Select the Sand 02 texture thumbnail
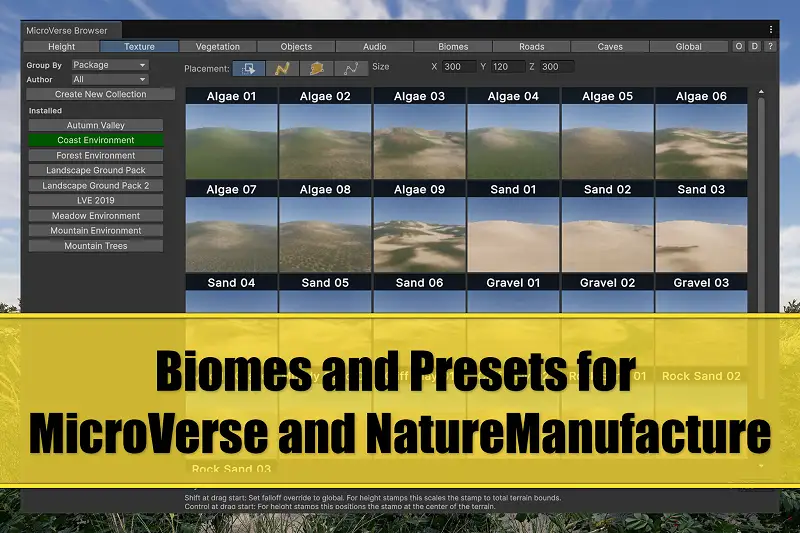This screenshot has height=533, width=800. (x=608, y=235)
